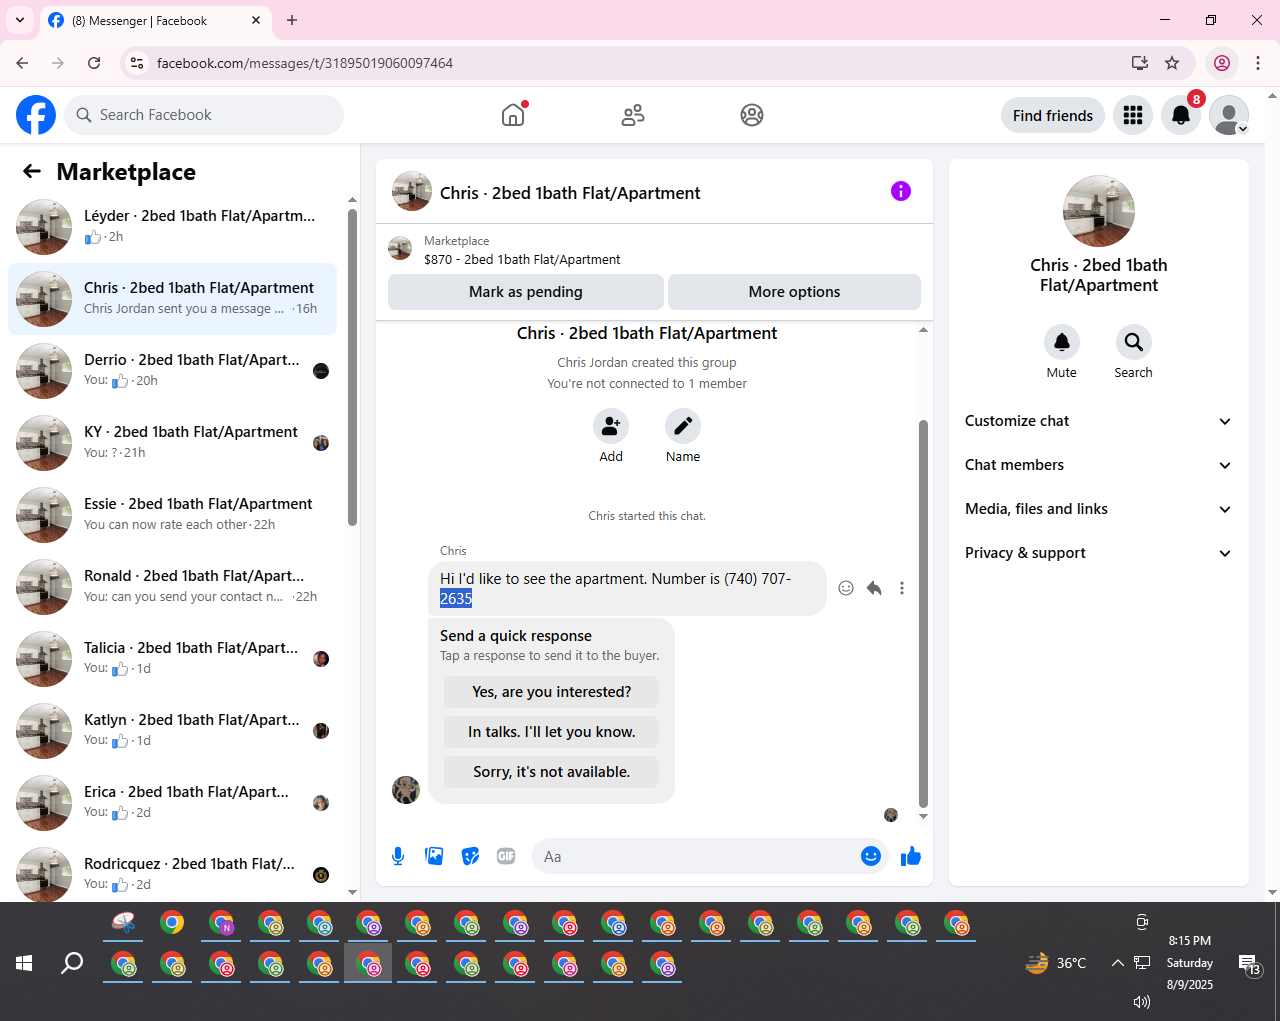Send quick reply 'Yes, are you interested?'
Image resolution: width=1280 pixels, height=1021 pixels.
click(x=552, y=692)
